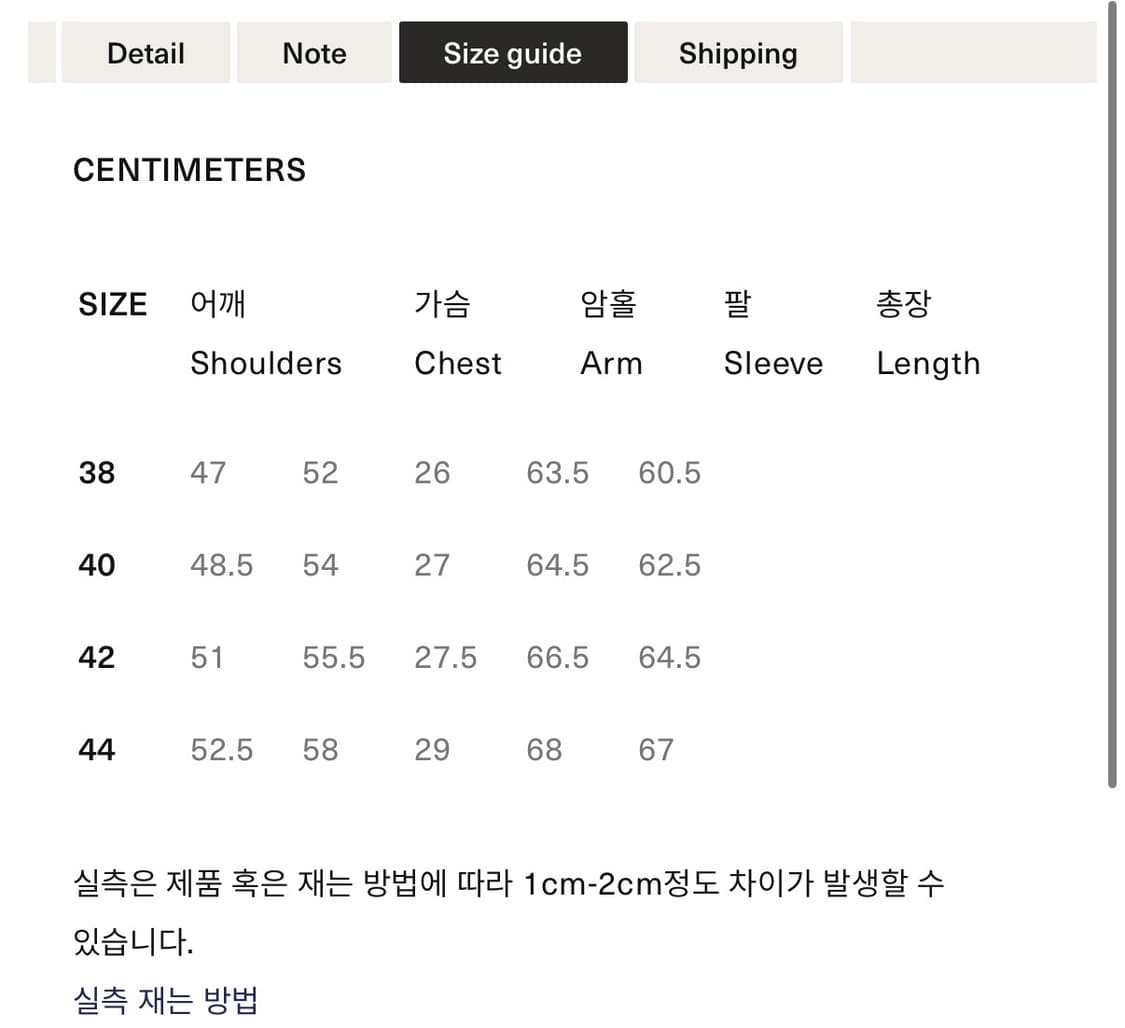Click the Length column header
Screen dimensions: 1125x1028
928,363
